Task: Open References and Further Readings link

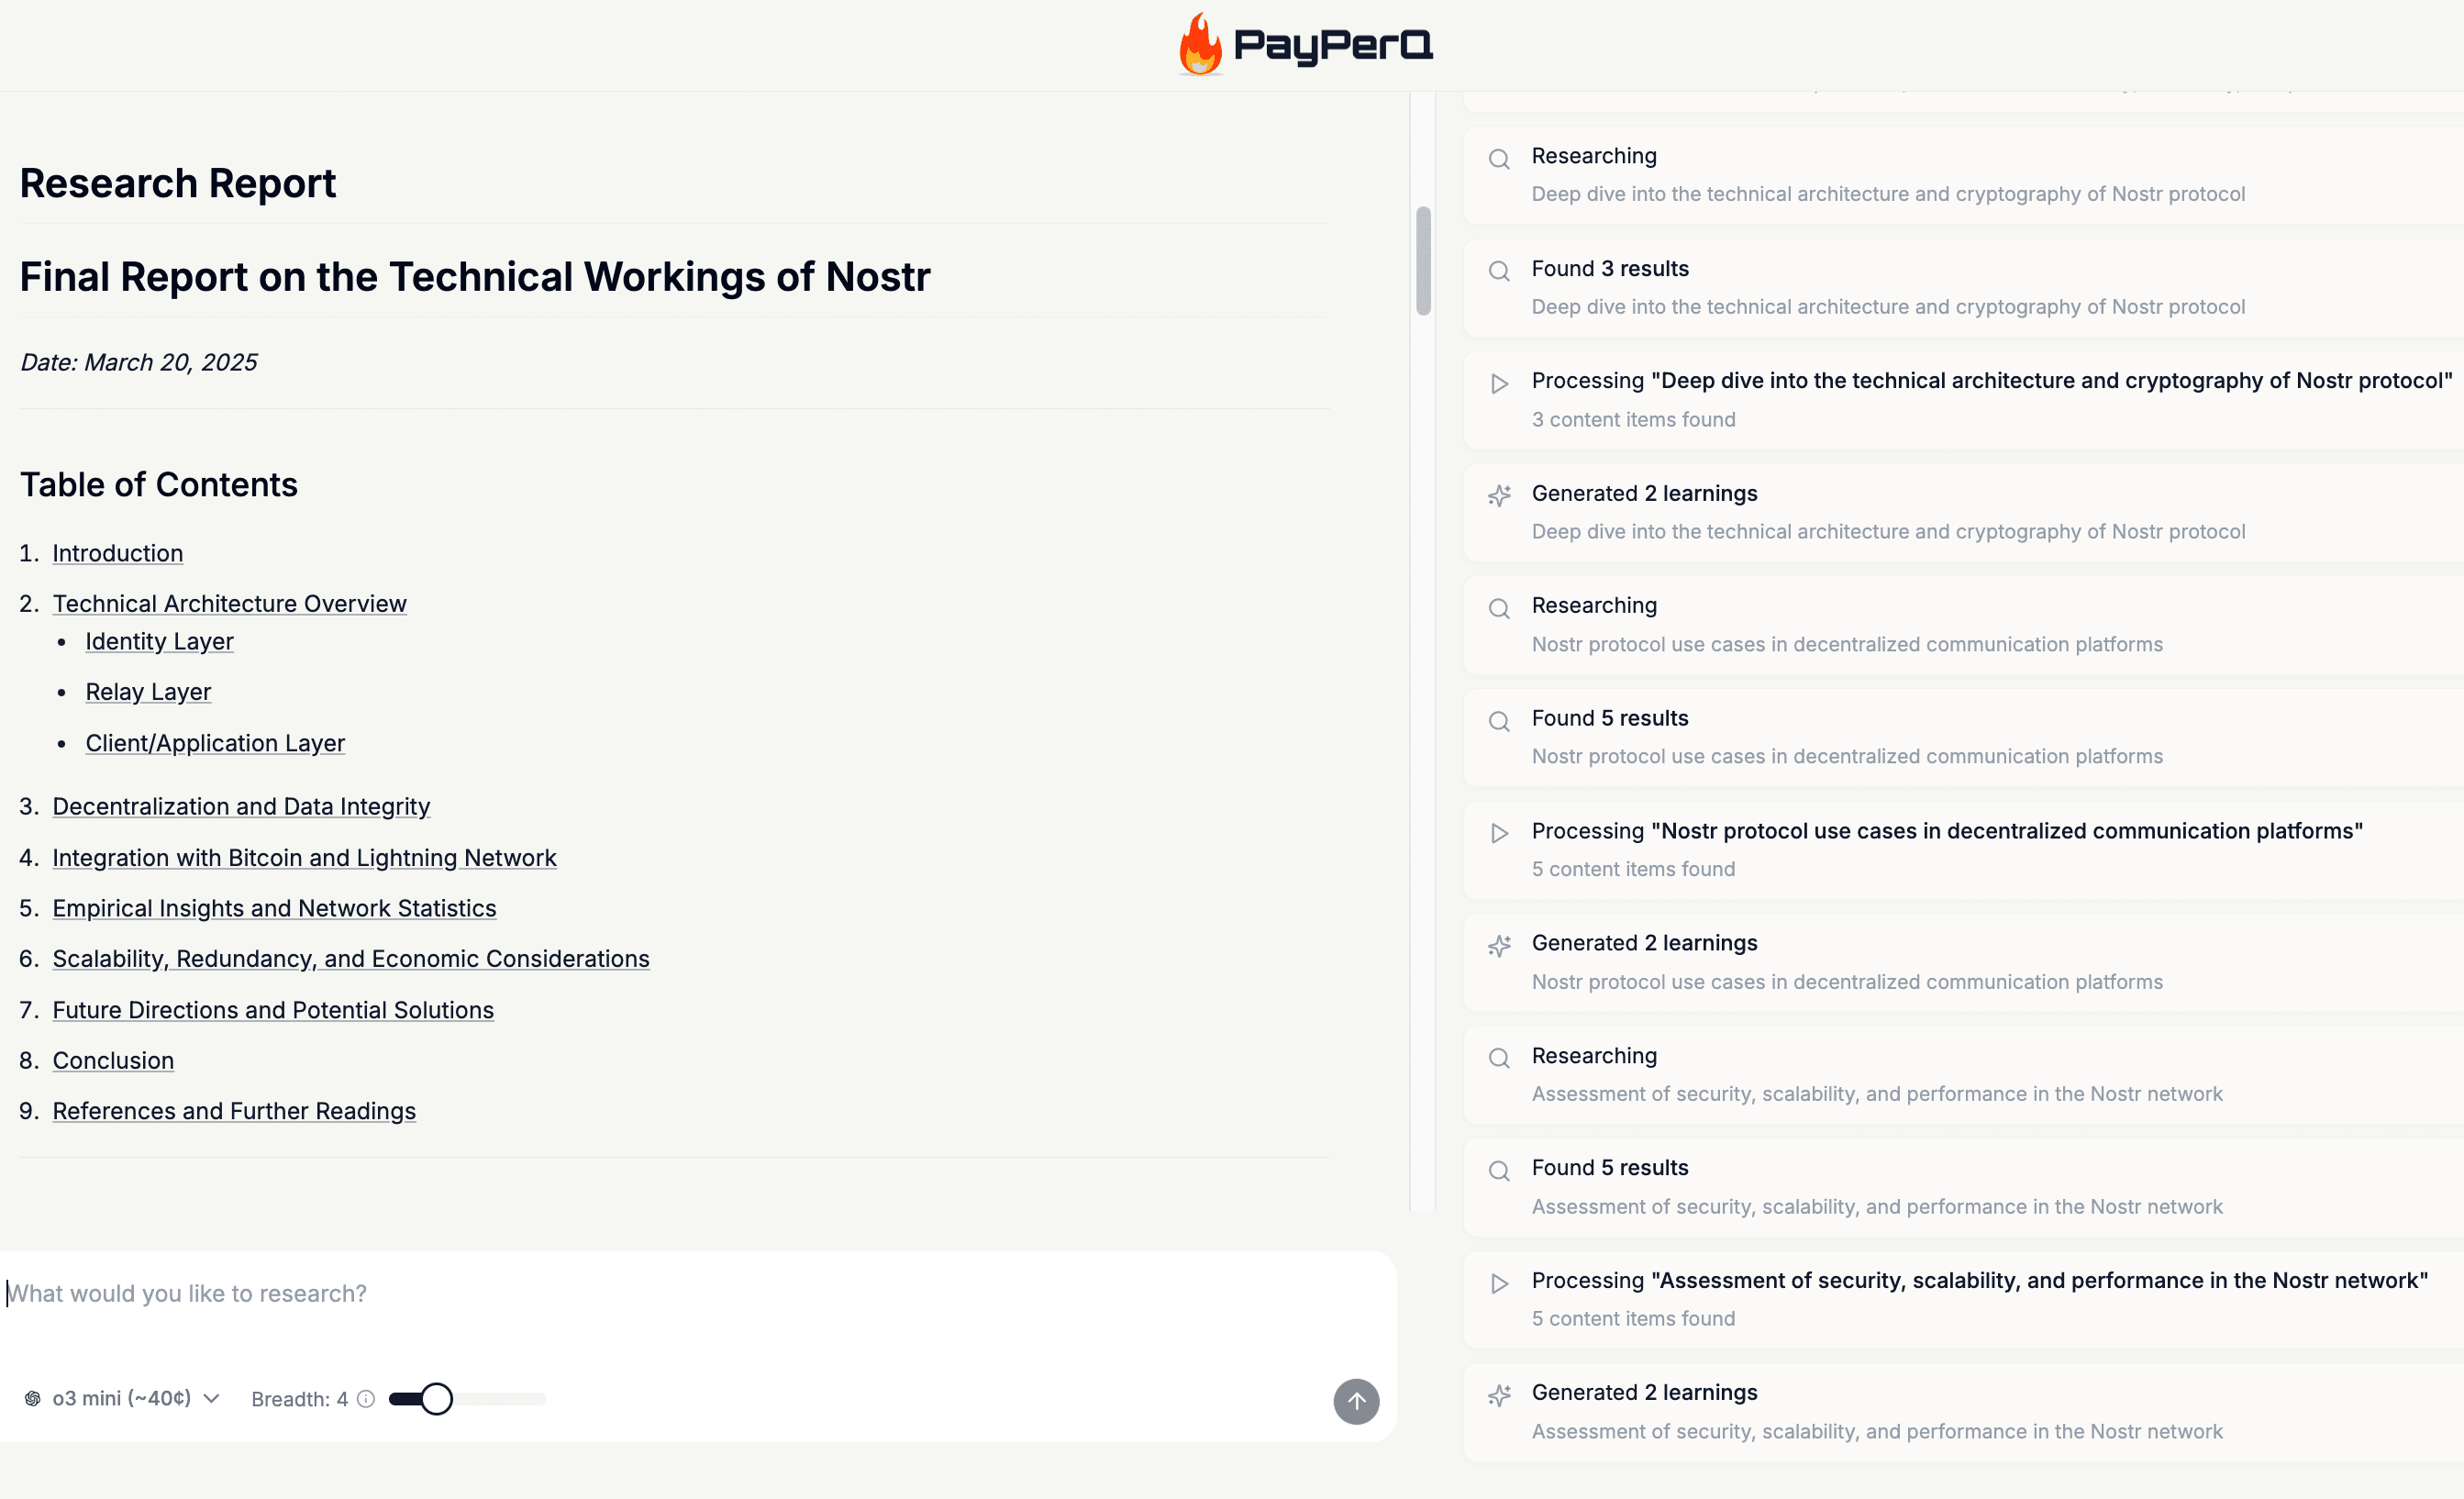Action: tap(234, 1110)
